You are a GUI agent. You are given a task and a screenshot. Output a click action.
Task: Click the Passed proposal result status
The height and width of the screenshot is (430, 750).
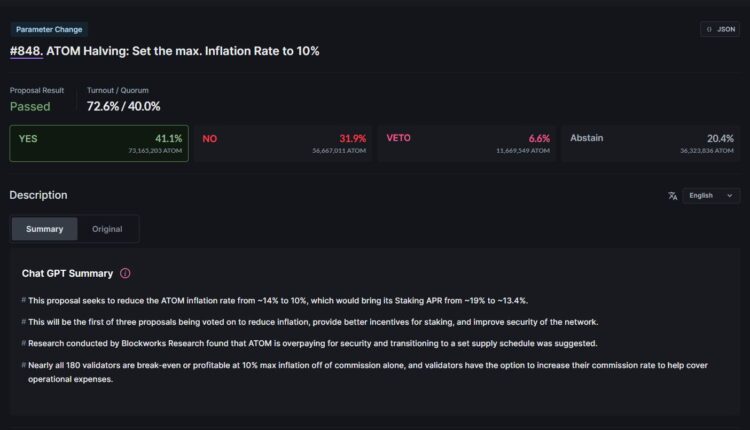click(x=30, y=106)
